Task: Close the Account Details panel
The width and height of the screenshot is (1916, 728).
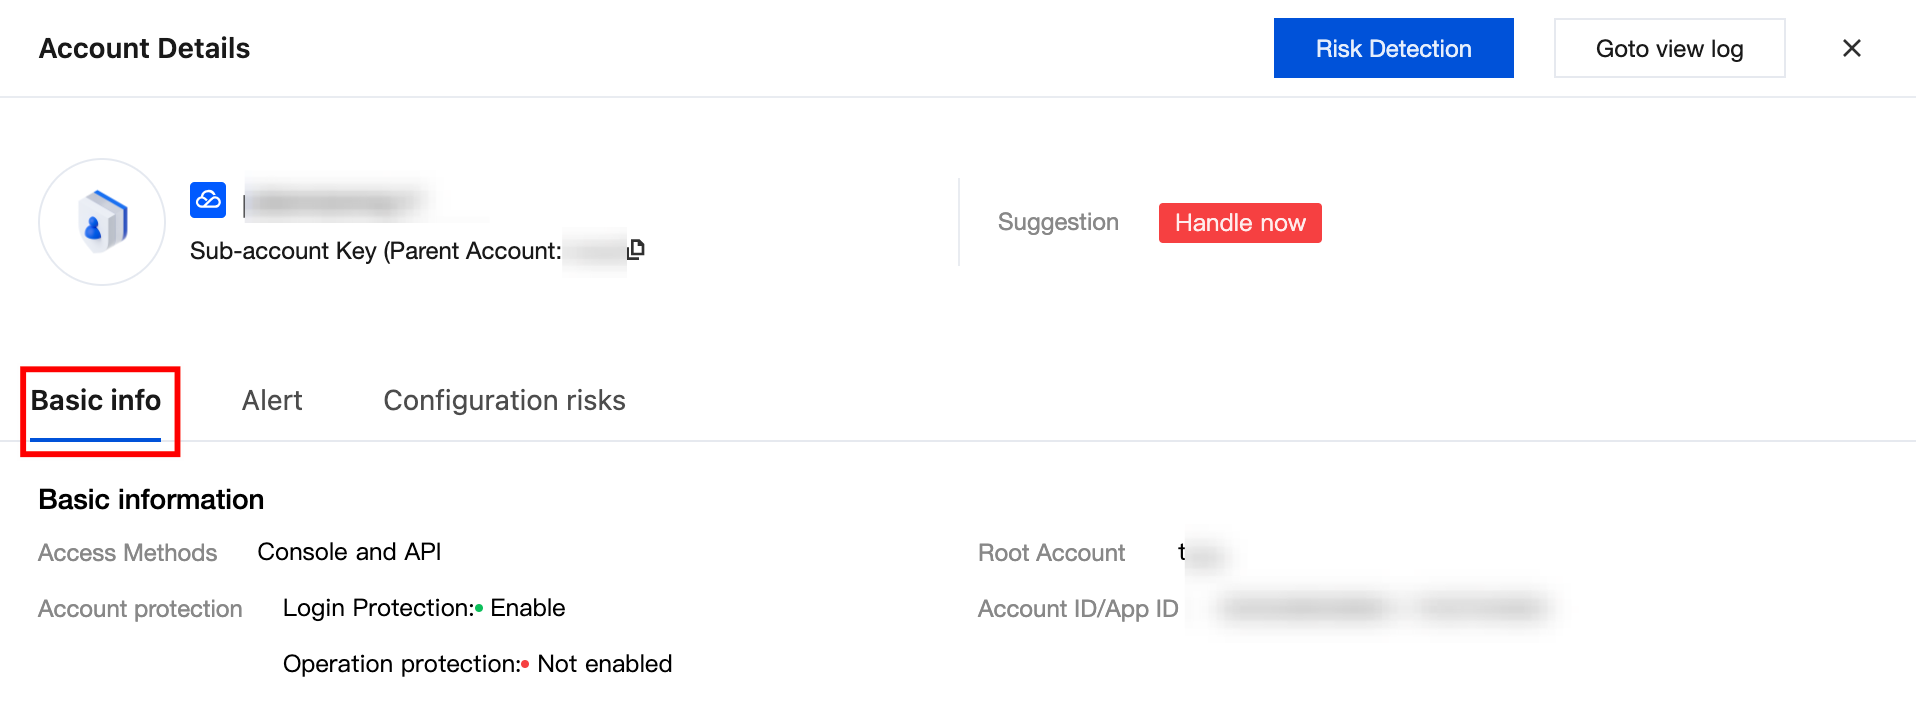Action: pyautogui.click(x=1851, y=48)
